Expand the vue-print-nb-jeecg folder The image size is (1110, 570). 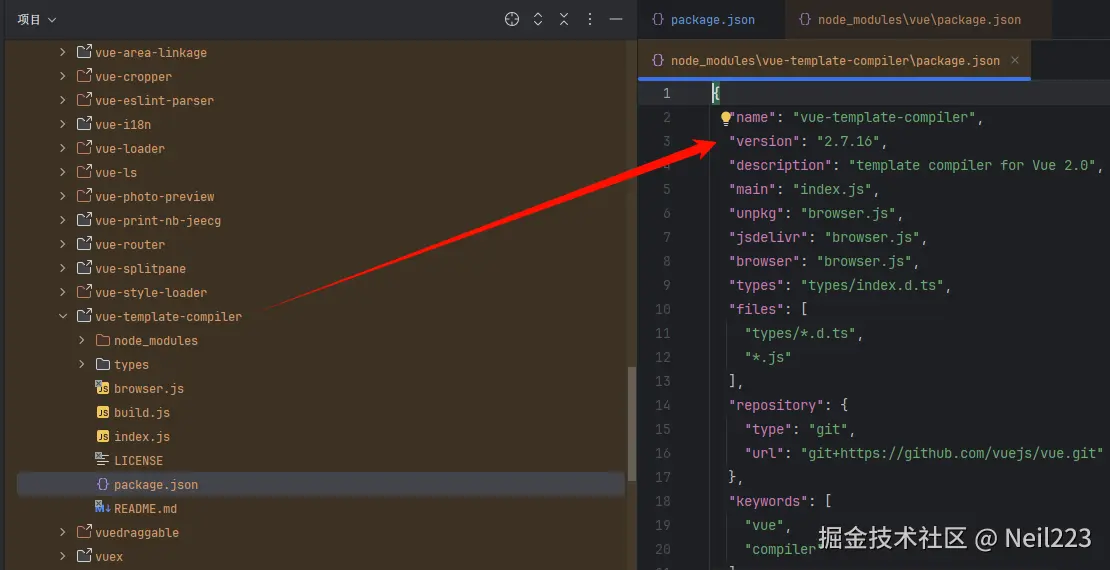[62, 220]
